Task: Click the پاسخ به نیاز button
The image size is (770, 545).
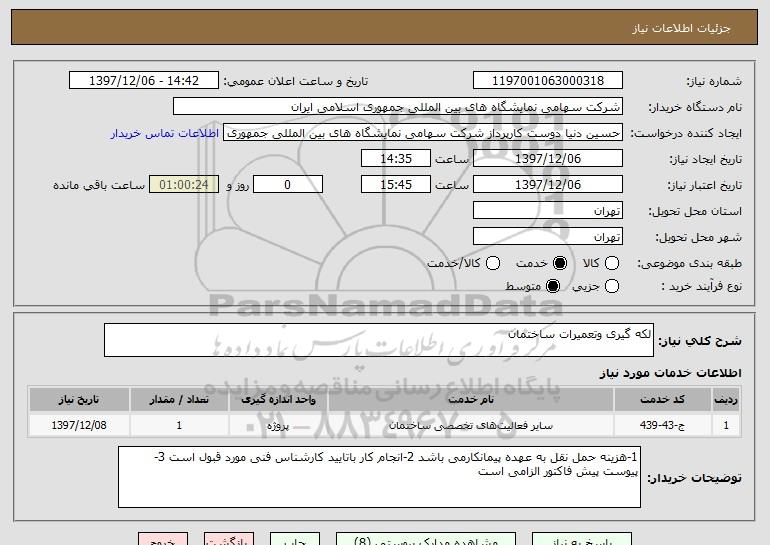Action: click(582, 540)
